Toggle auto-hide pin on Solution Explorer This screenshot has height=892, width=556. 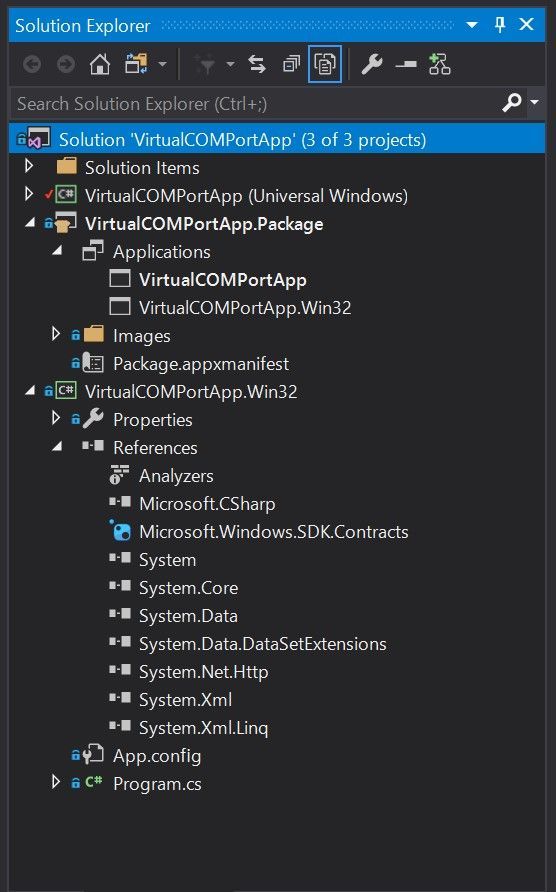coord(500,24)
